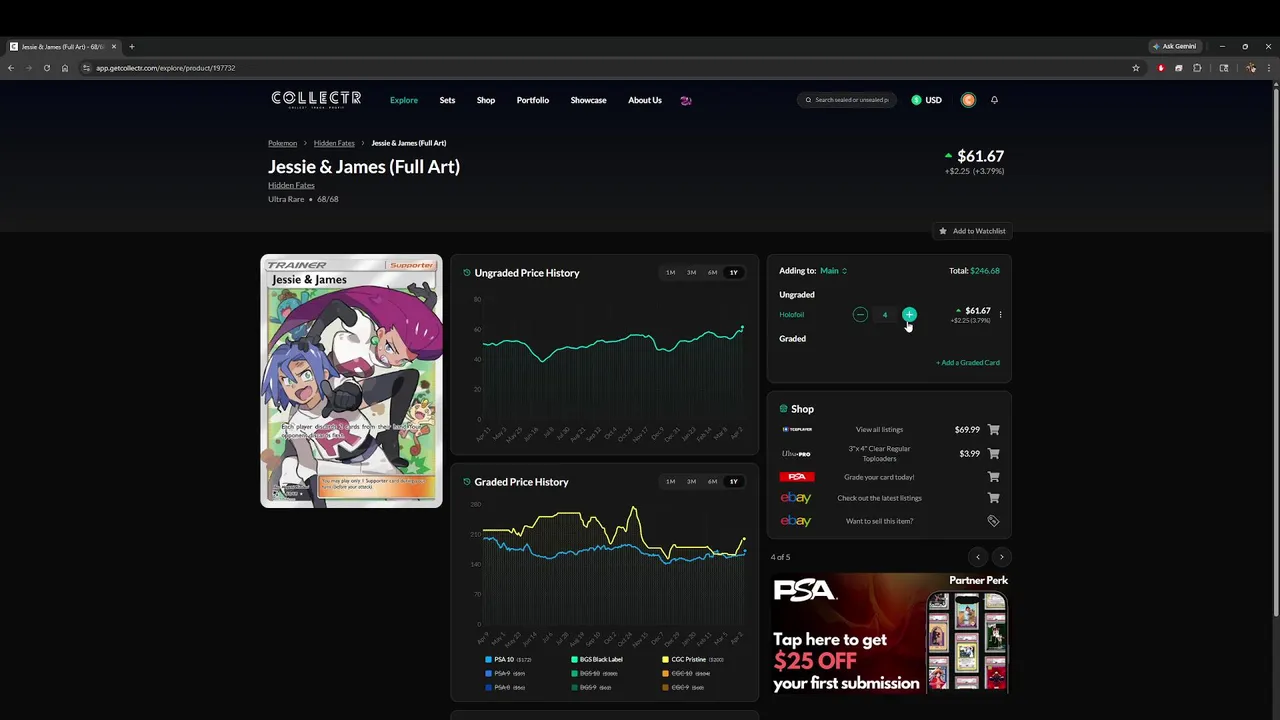Image resolution: width=1280 pixels, height=720 pixels.
Task: Go to next partner perk
Action: pyautogui.click(x=1001, y=557)
